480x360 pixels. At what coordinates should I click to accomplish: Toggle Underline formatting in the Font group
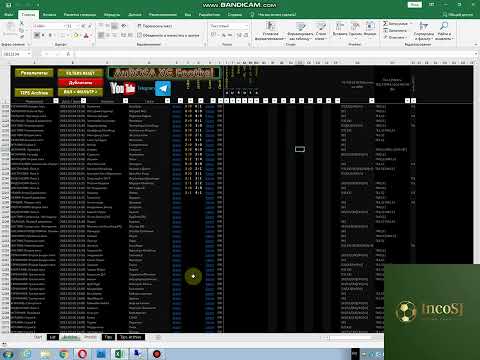(50, 35)
